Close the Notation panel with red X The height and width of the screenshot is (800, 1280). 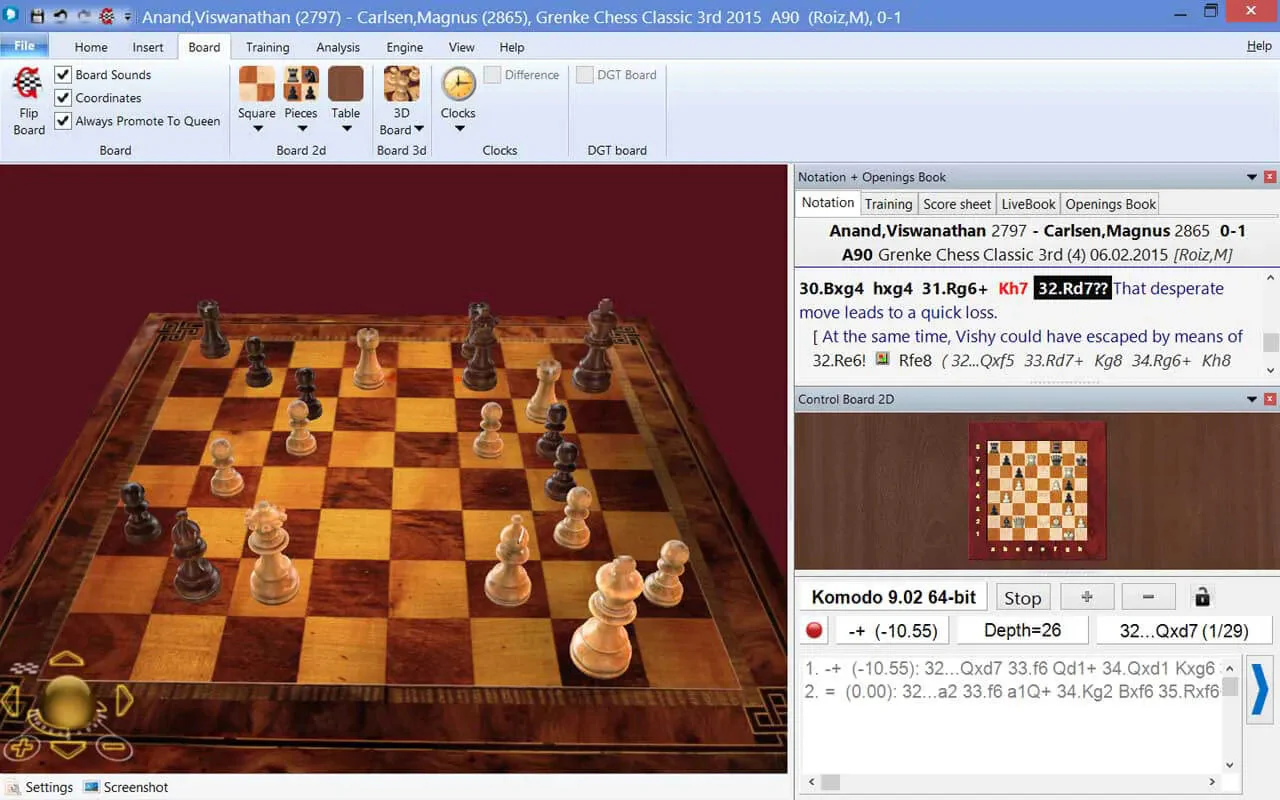coord(1270,177)
